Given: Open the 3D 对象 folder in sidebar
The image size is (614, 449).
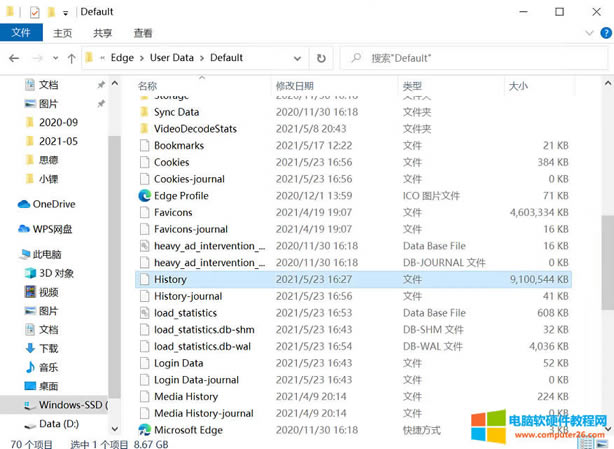Looking at the screenshot, I should 57,273.
